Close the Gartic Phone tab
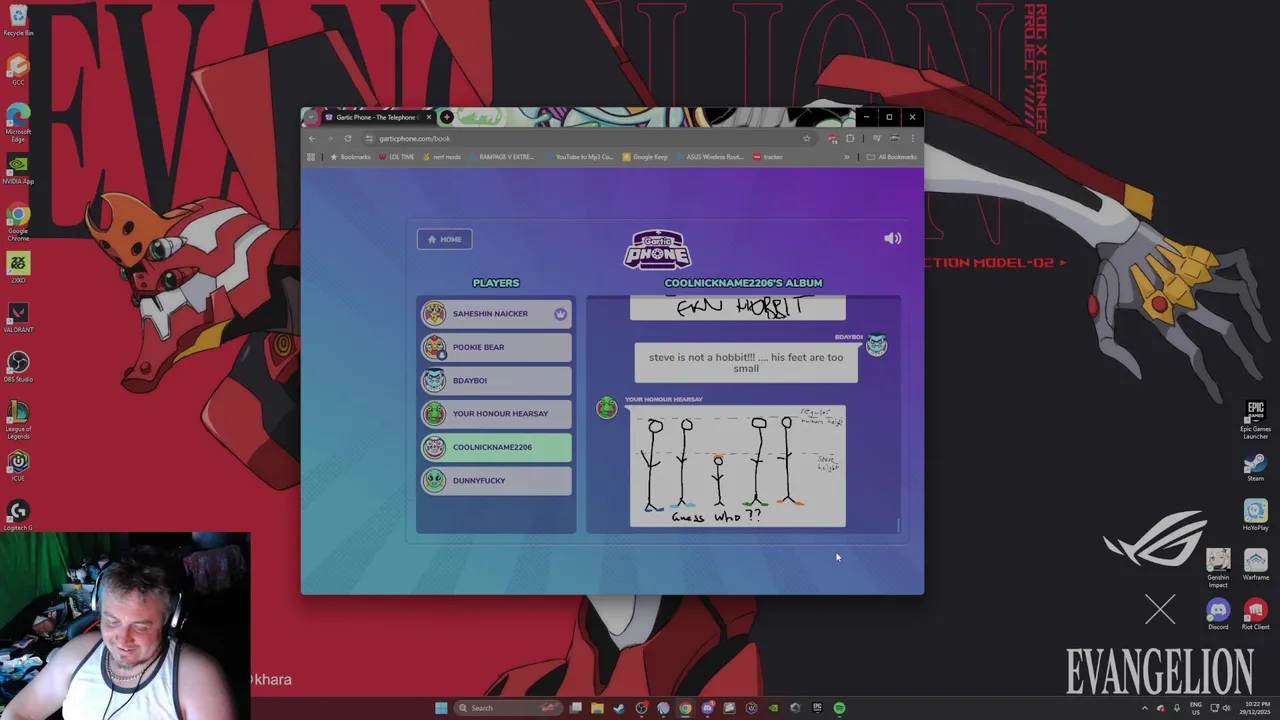The width and height of the screenshot is (1280, 720). pos(429,117)
